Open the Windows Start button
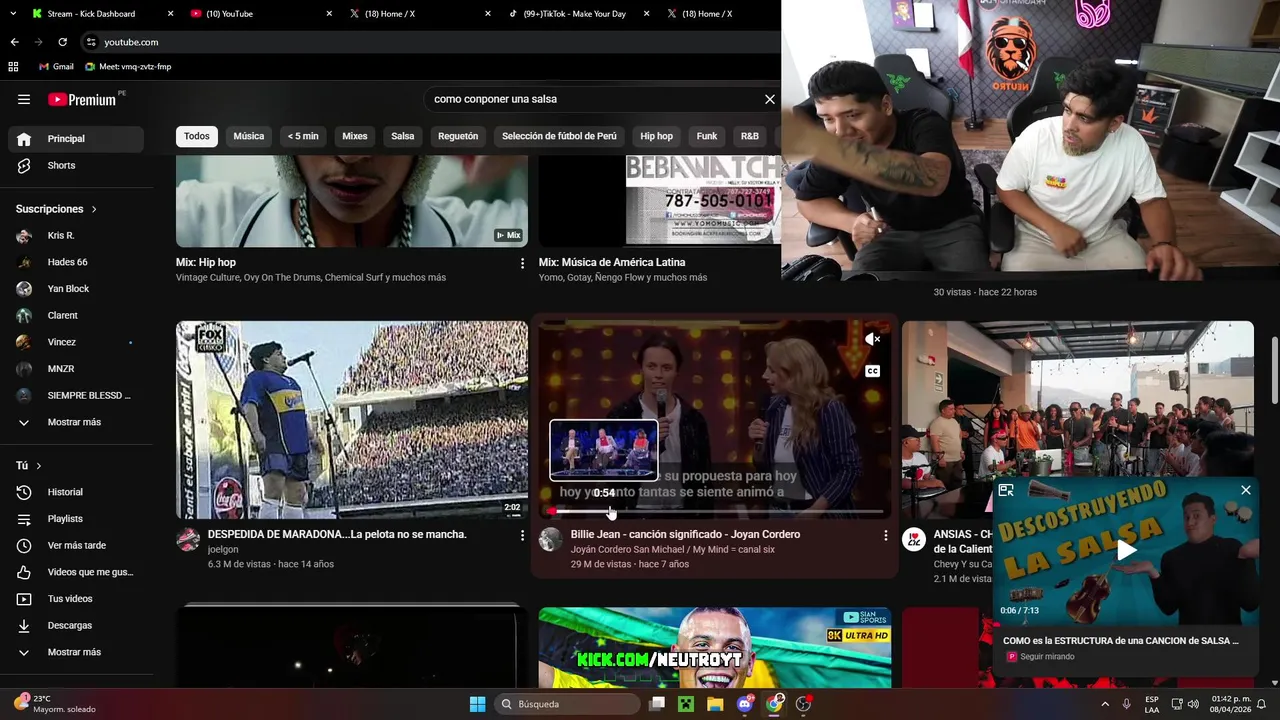Image resolution: width=1280 pixels, height=720 pixels. click(478, 704)
